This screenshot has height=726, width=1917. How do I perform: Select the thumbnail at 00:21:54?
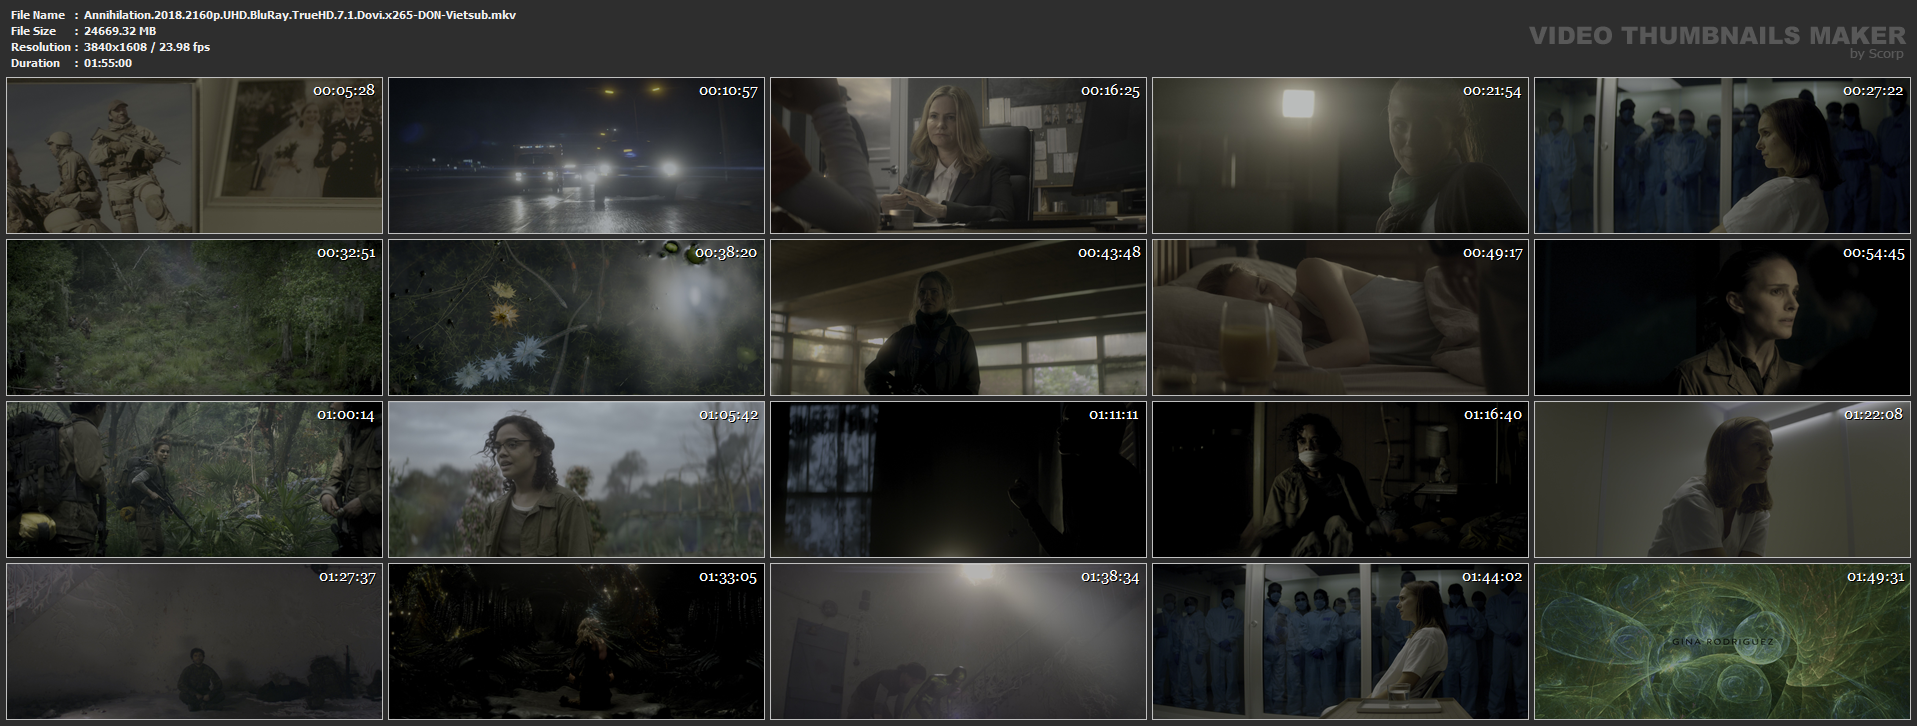(1340, 155)
